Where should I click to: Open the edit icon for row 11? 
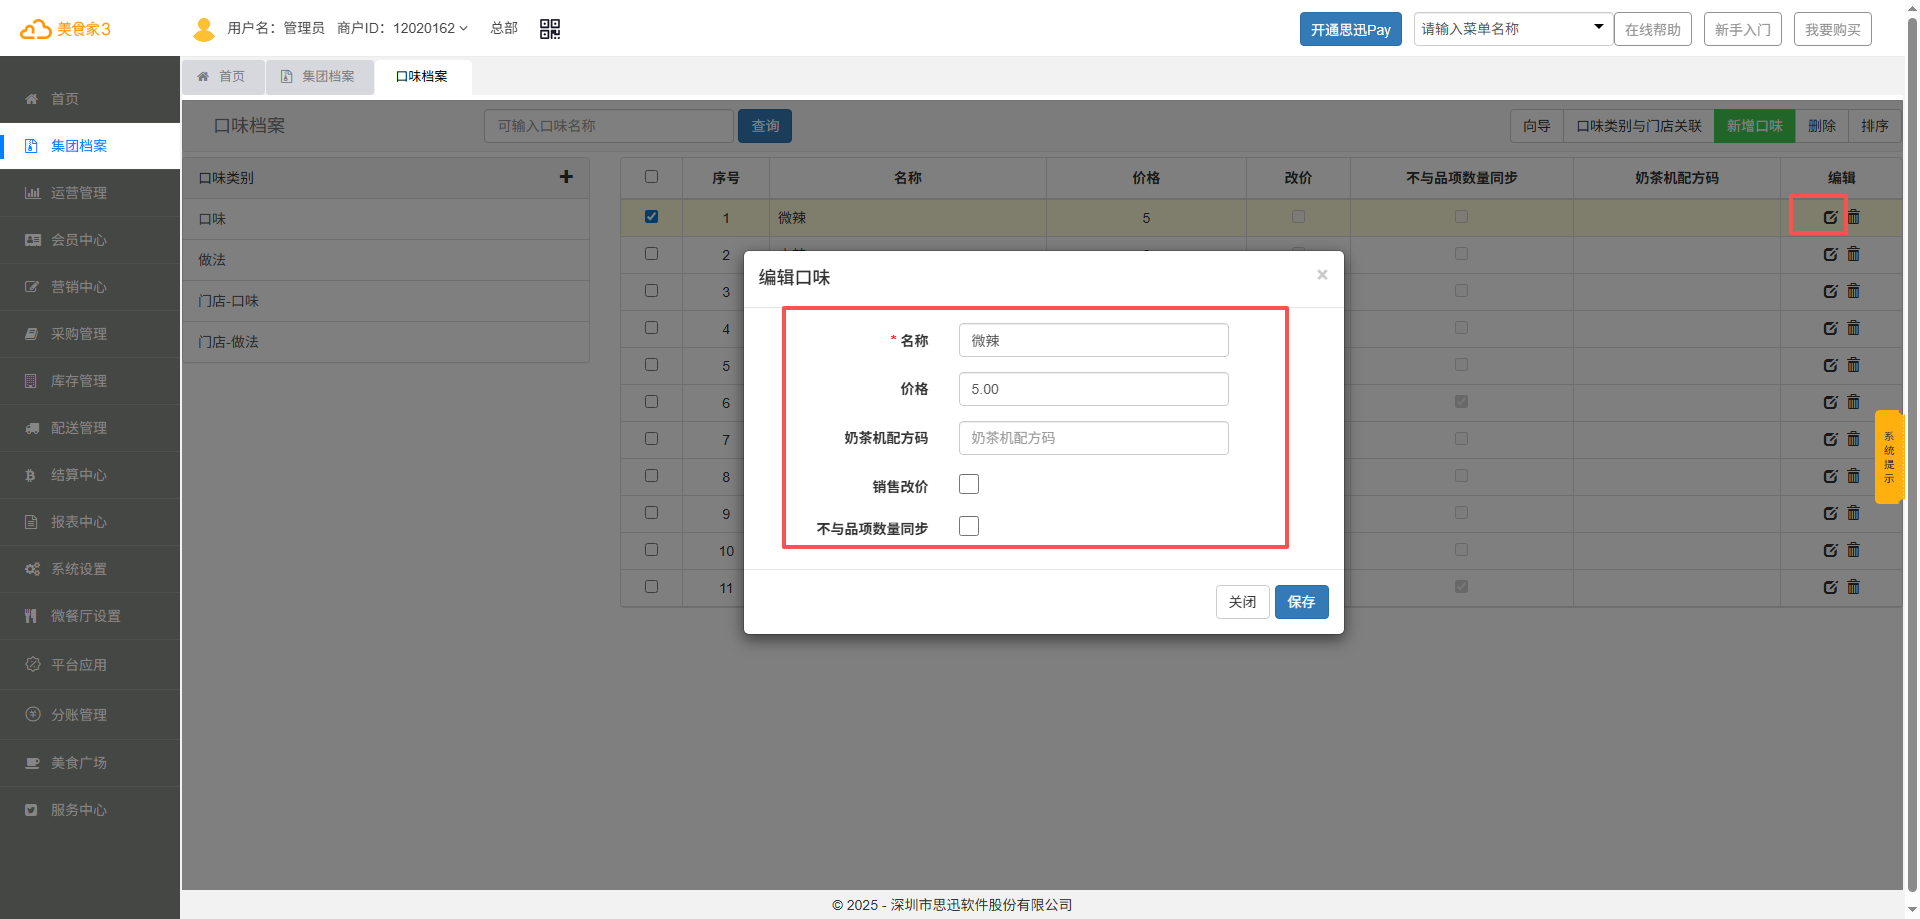(1830, 587)
